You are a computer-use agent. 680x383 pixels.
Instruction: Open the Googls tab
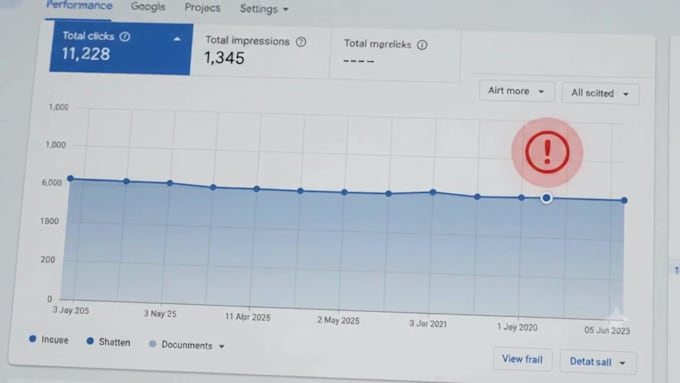coord(148,7)
